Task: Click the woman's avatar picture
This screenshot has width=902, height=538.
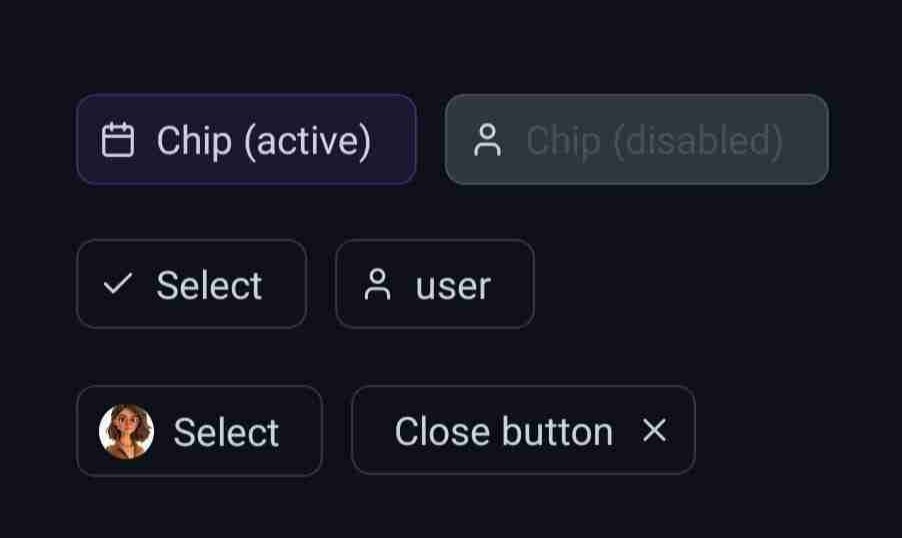Action: point(126,431)
